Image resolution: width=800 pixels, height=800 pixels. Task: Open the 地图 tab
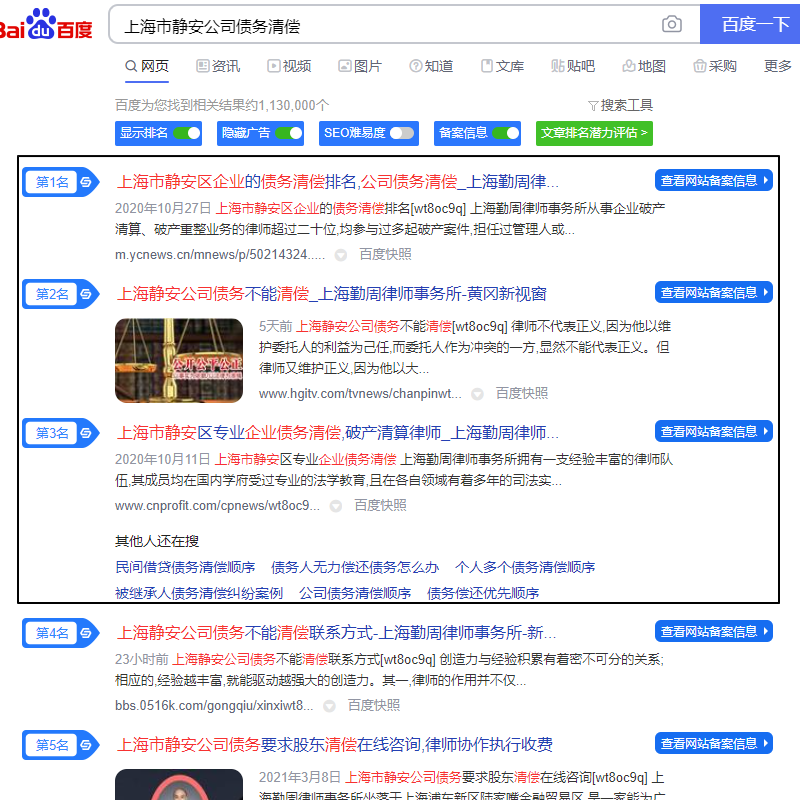(644, 66)
